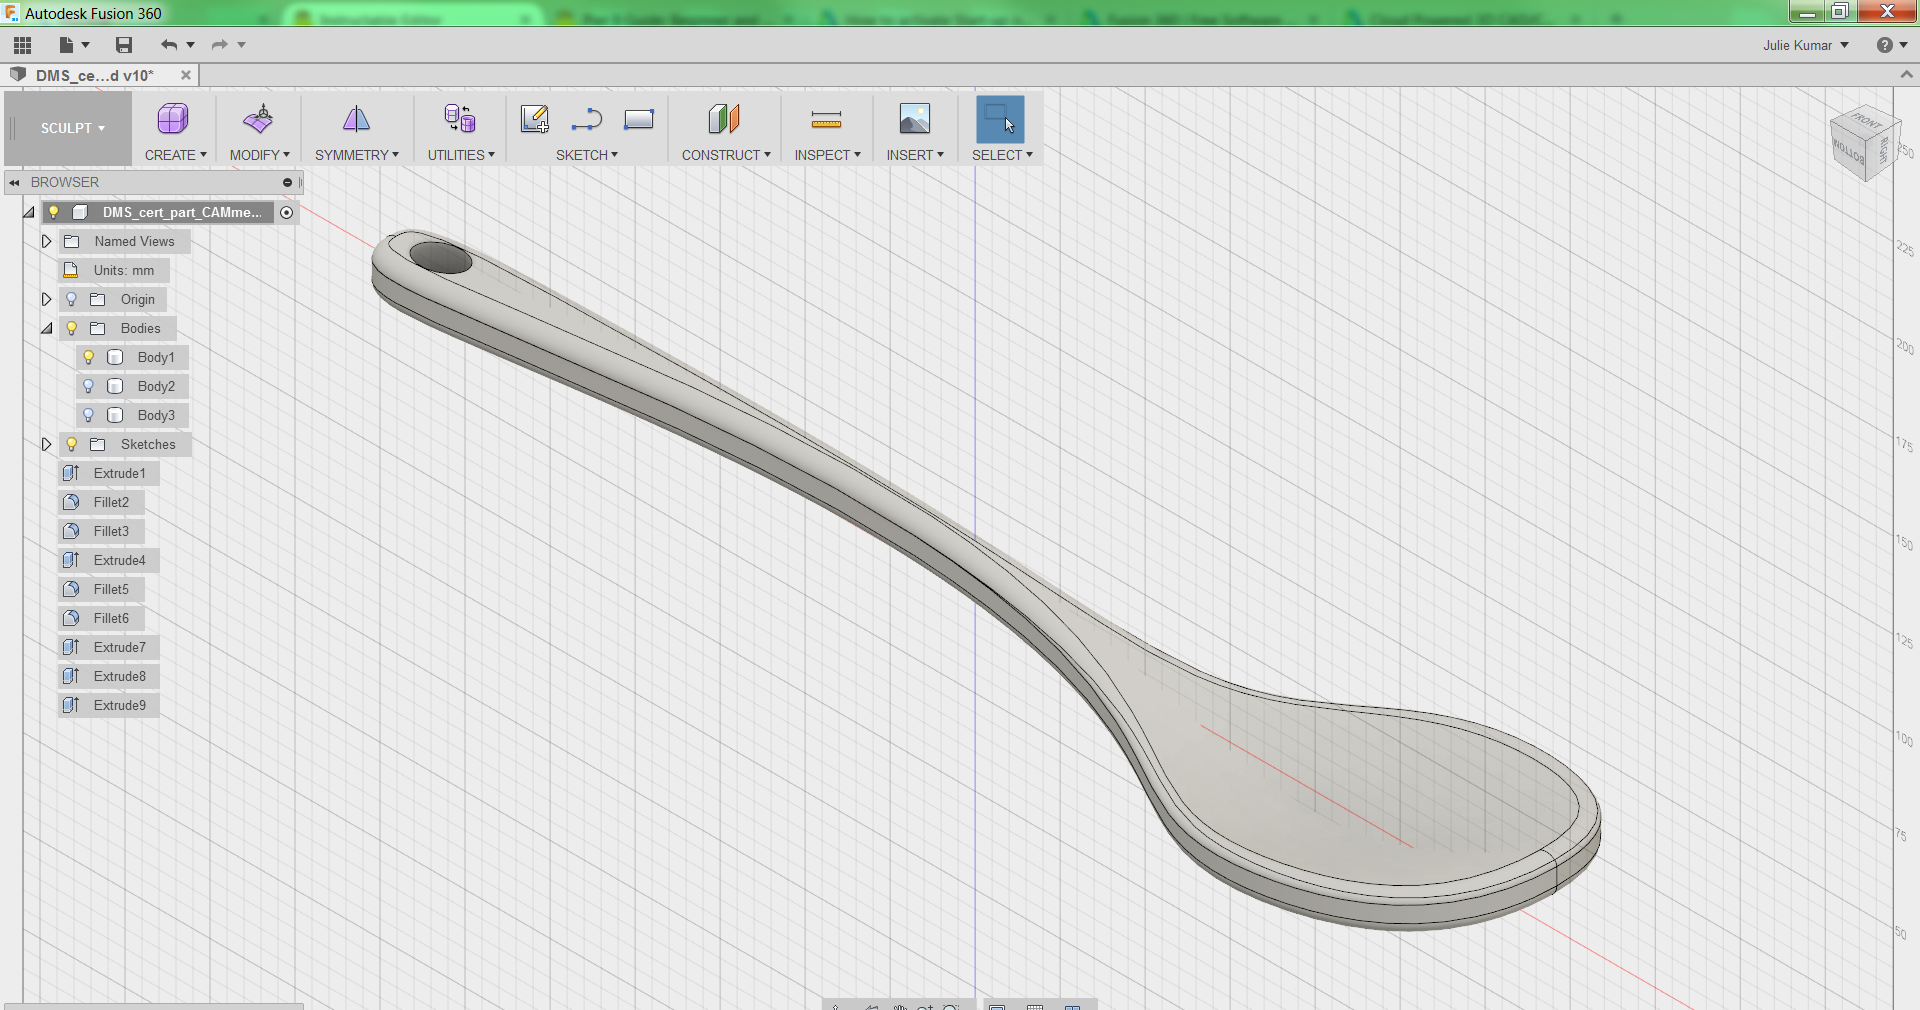Open the INSPECT menu

tap(827, 155)
